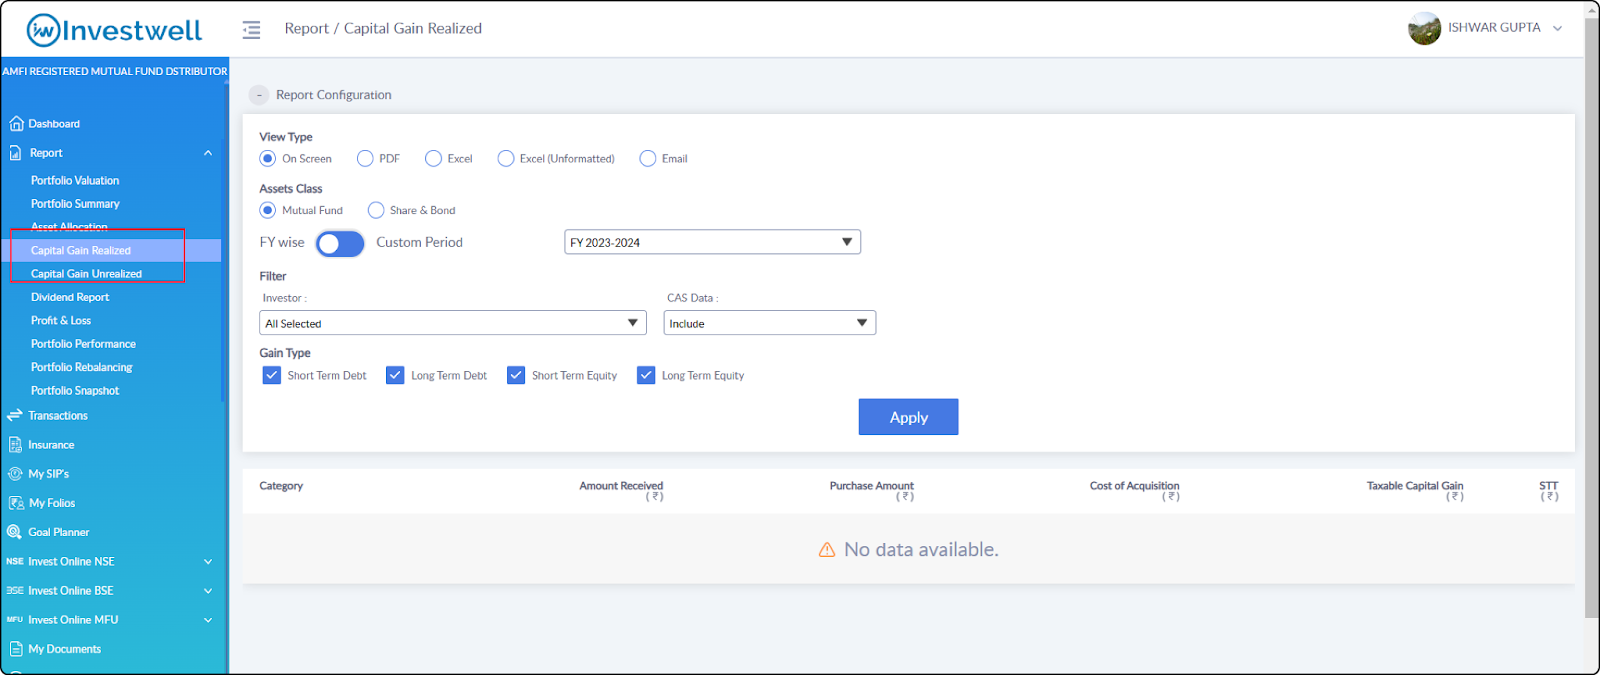Image resolution: width=1600 pixels, height=675 pixels.
Task: Toggle the sidebar hamburger menu icon
Action: tap(251, 30)
